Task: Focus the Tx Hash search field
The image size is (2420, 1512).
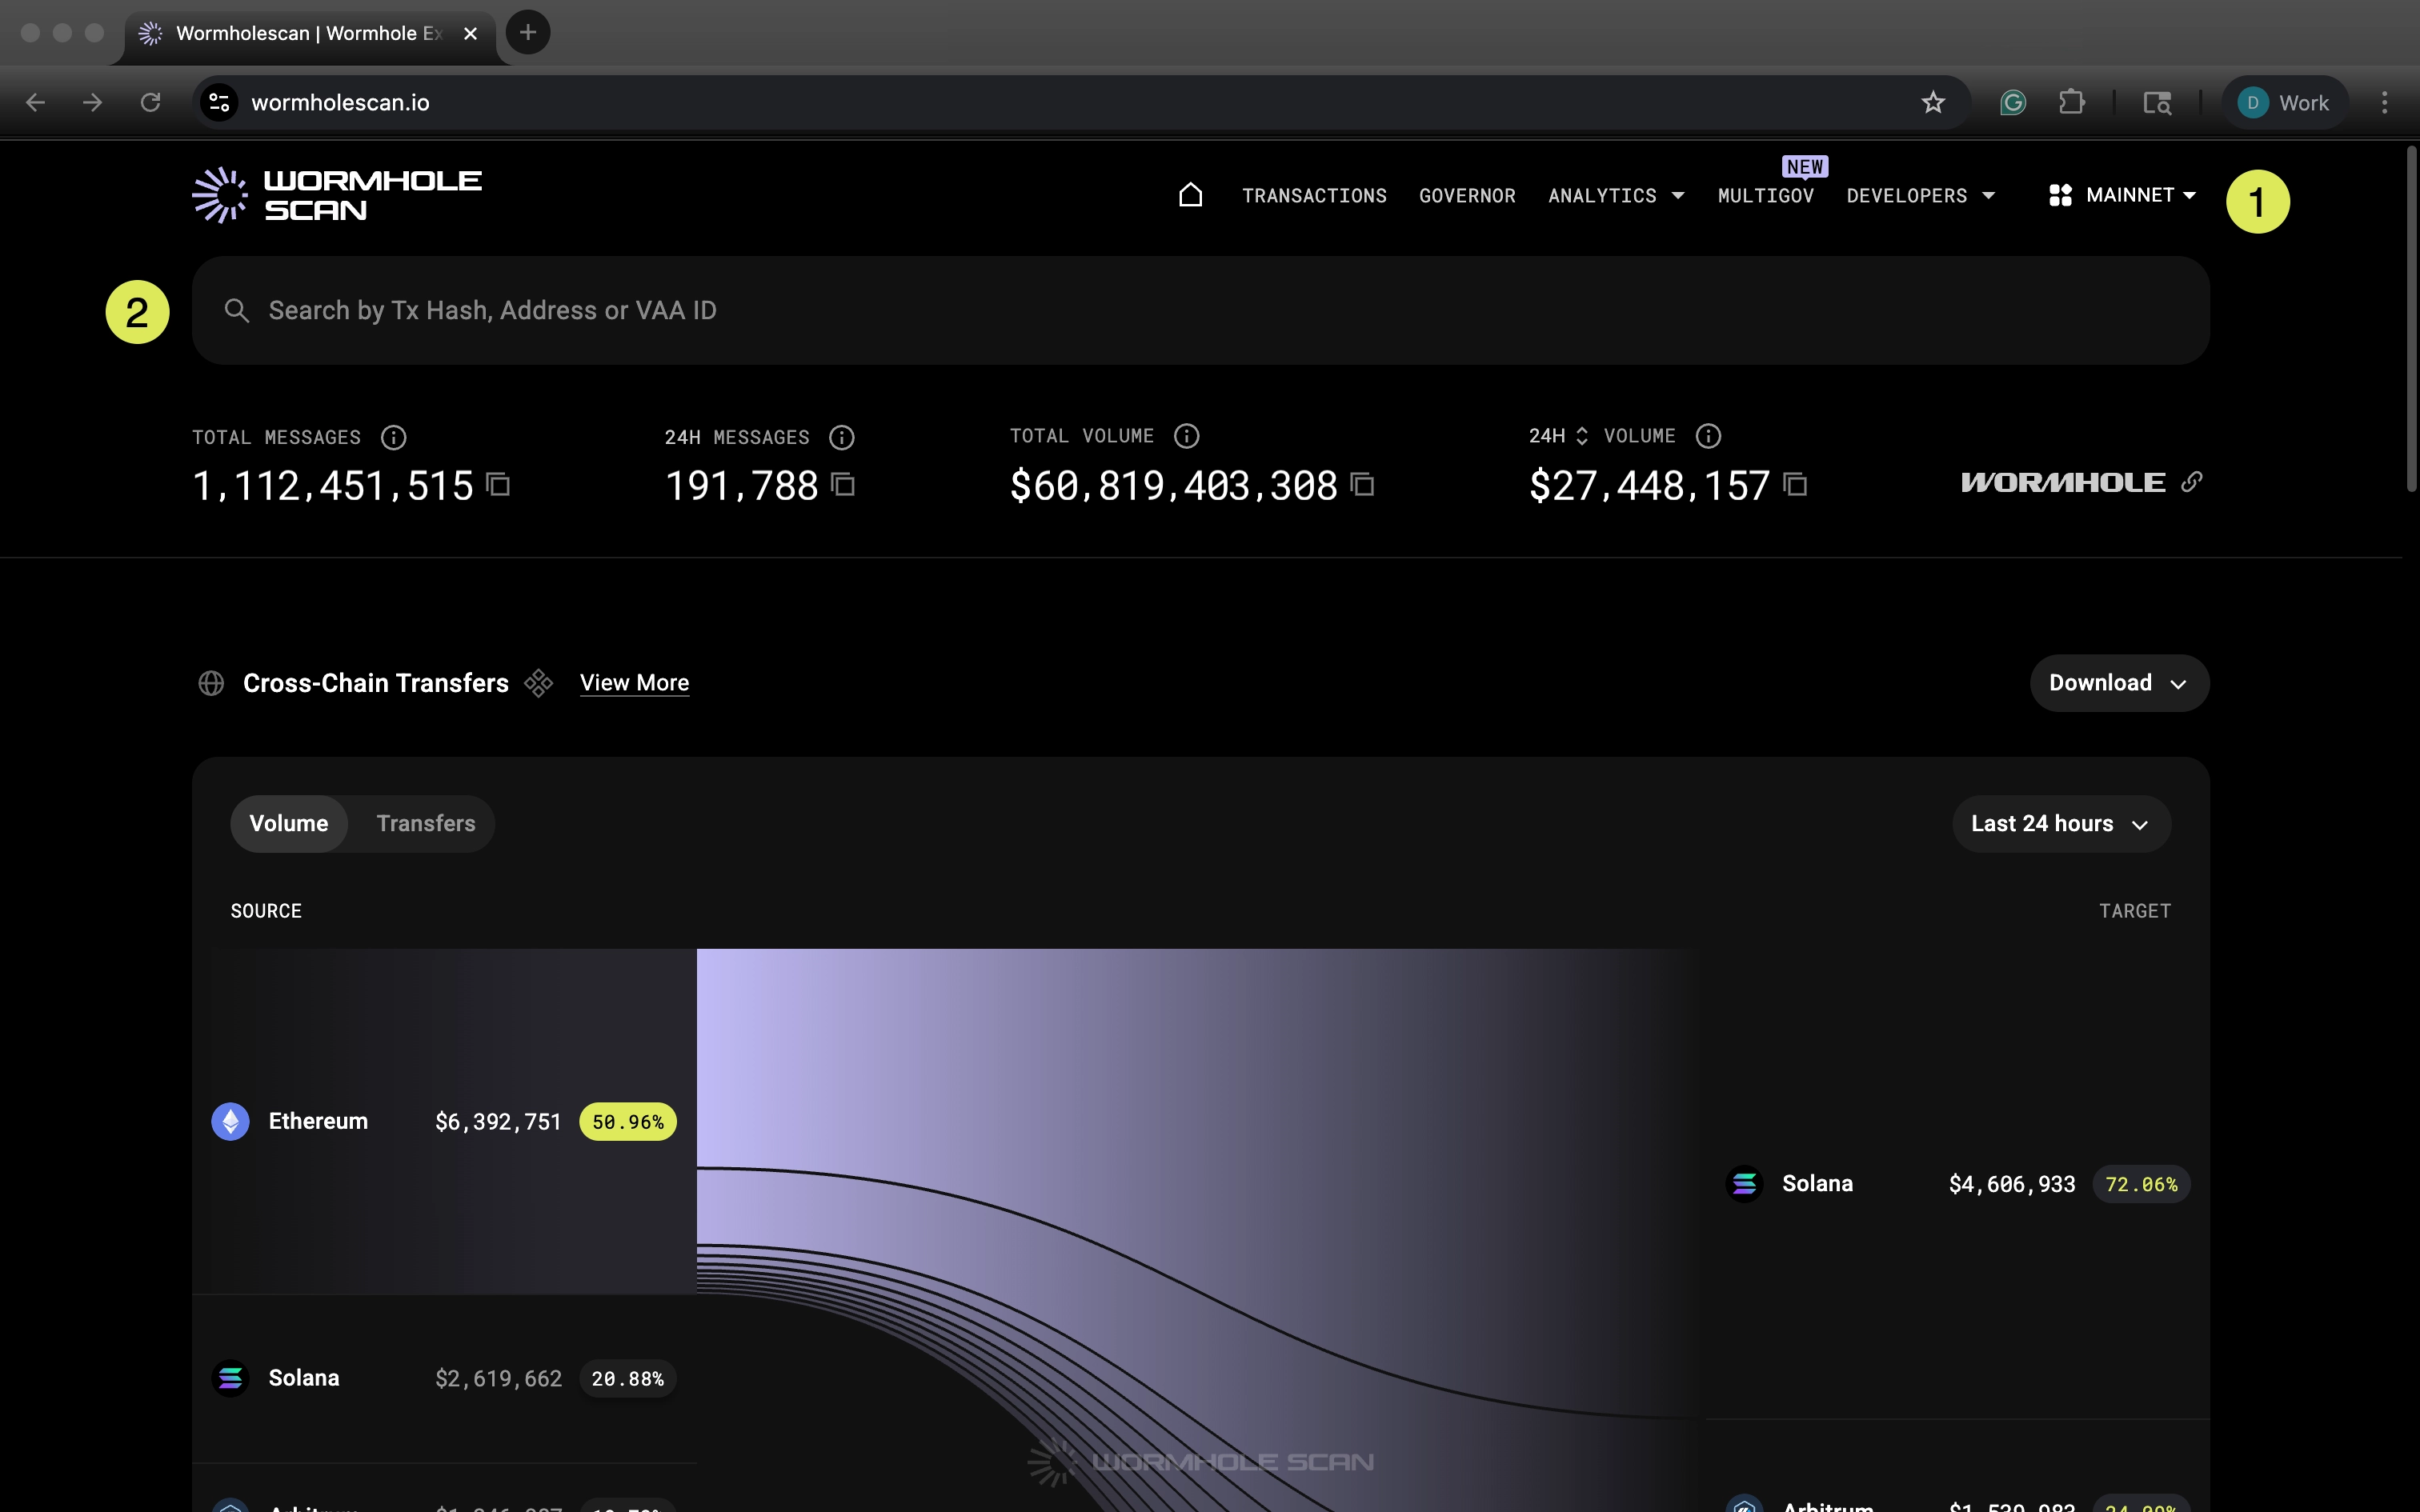Action: (x=1200, y=310)
